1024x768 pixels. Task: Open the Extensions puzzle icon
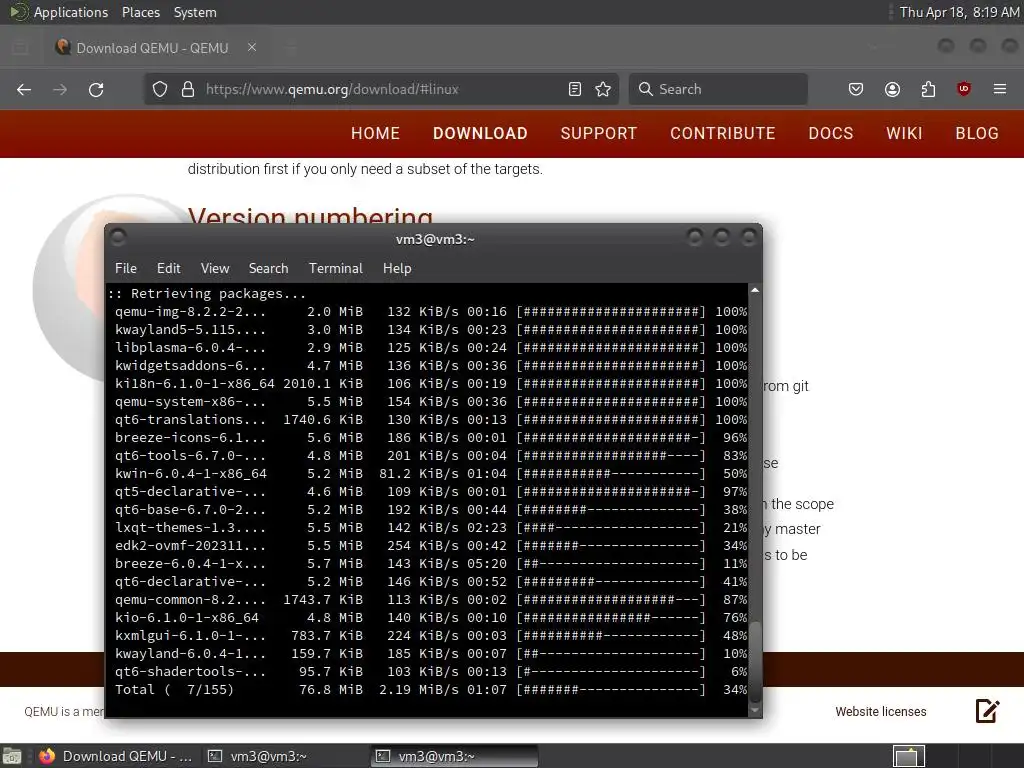tap(928, 89)
